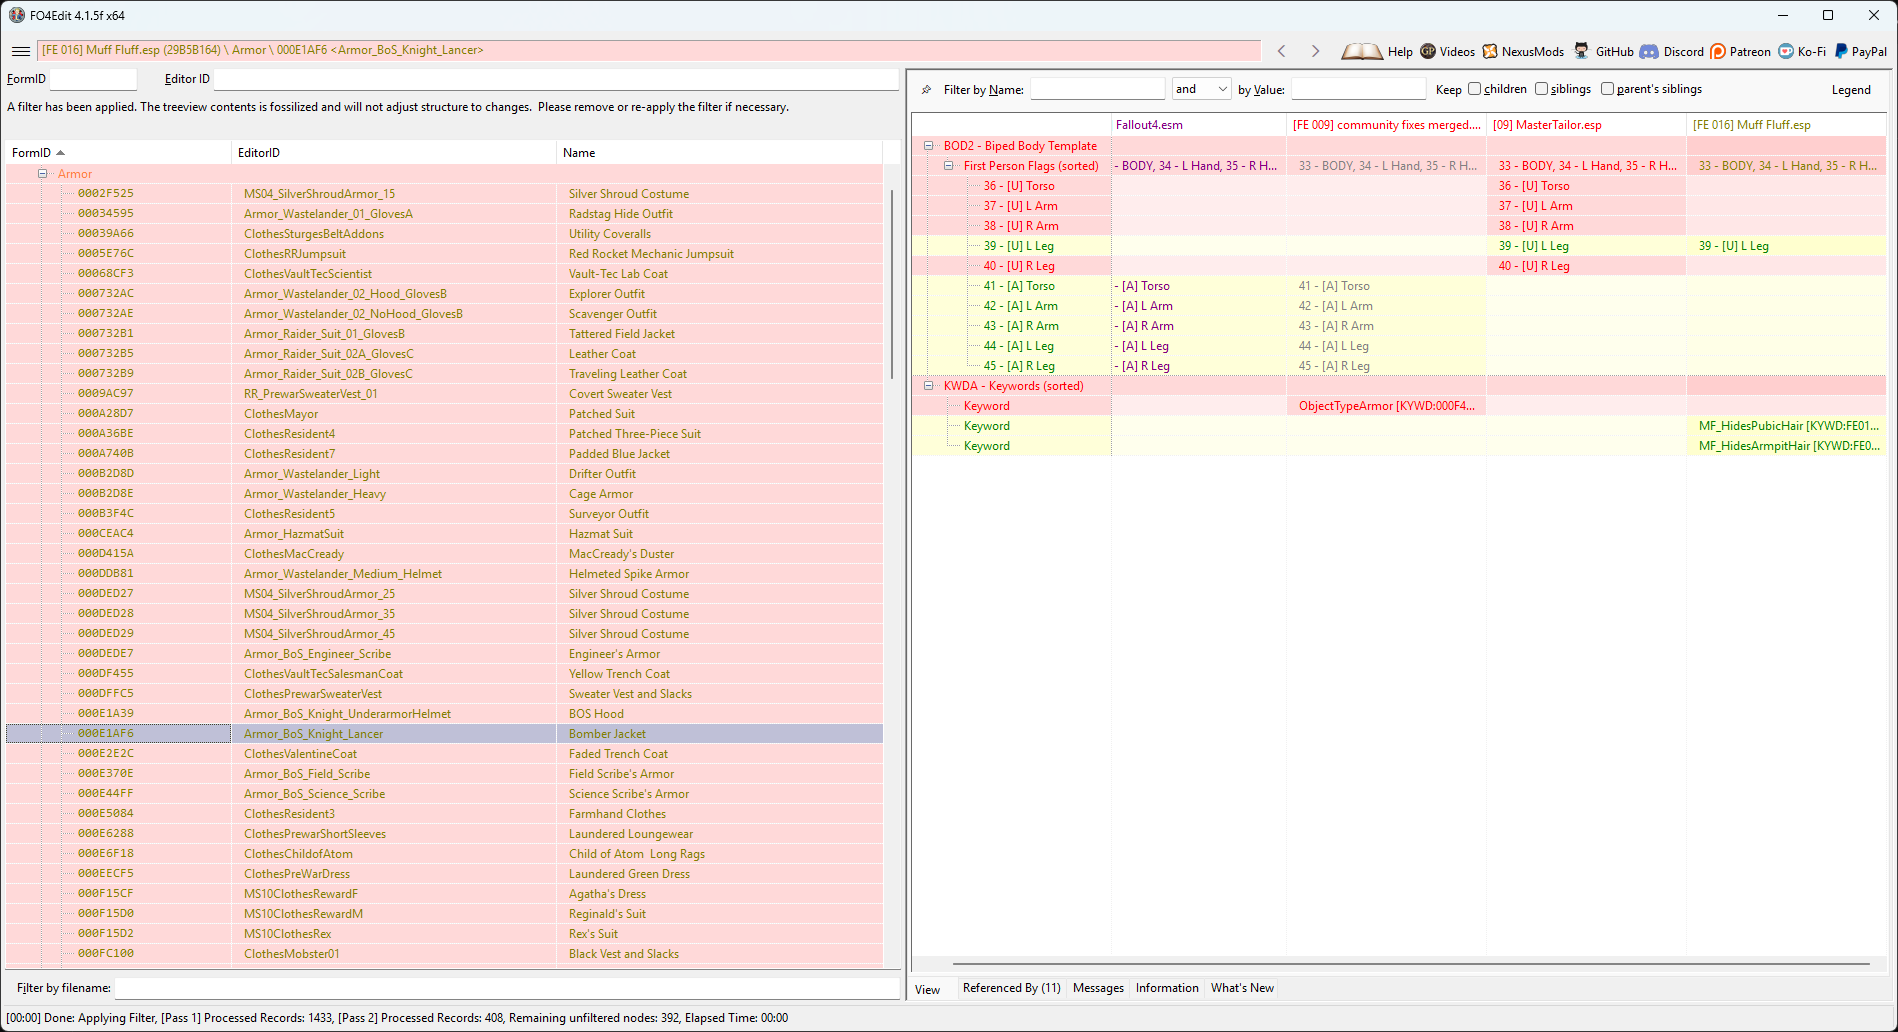Select the Hazmat Suit row
This screenshot has height=1032, width=1898.
444,534
